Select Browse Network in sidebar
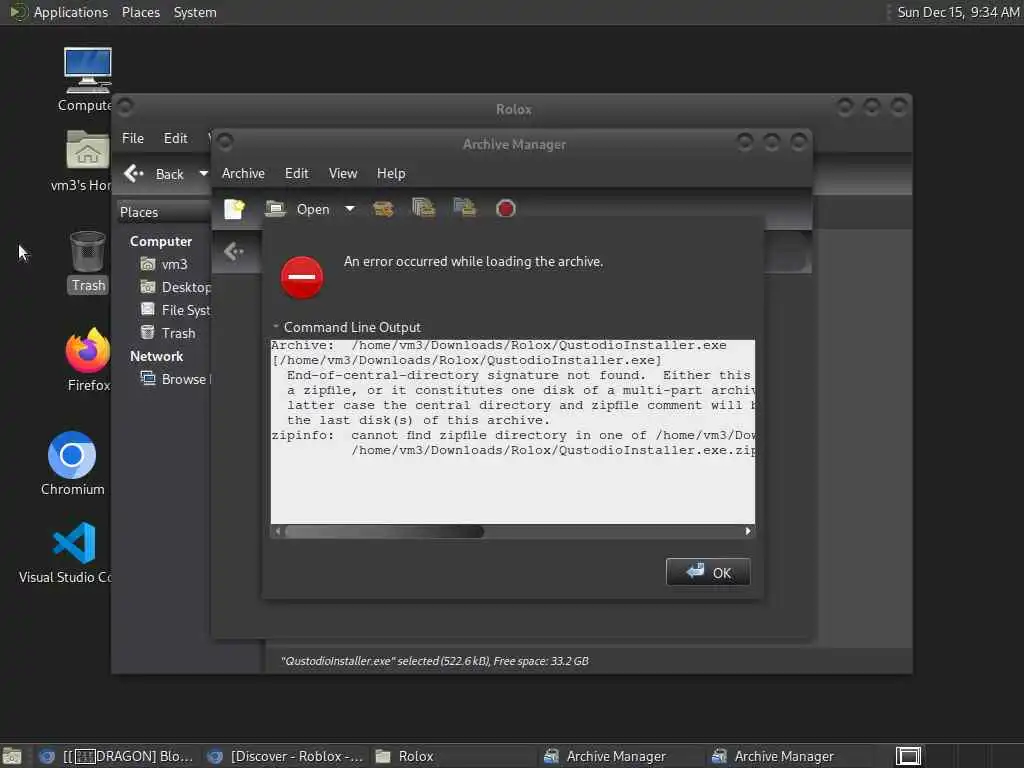 coord(175,379)
